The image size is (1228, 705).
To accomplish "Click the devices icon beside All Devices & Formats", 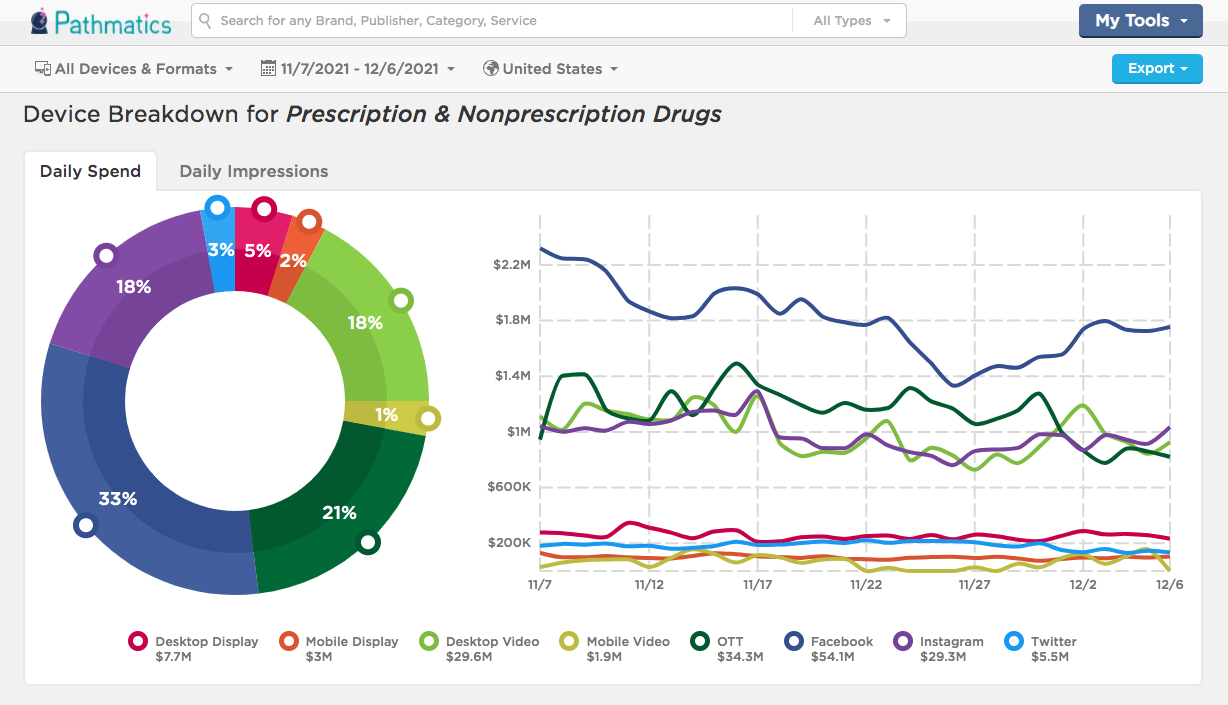I will point(42,68).
